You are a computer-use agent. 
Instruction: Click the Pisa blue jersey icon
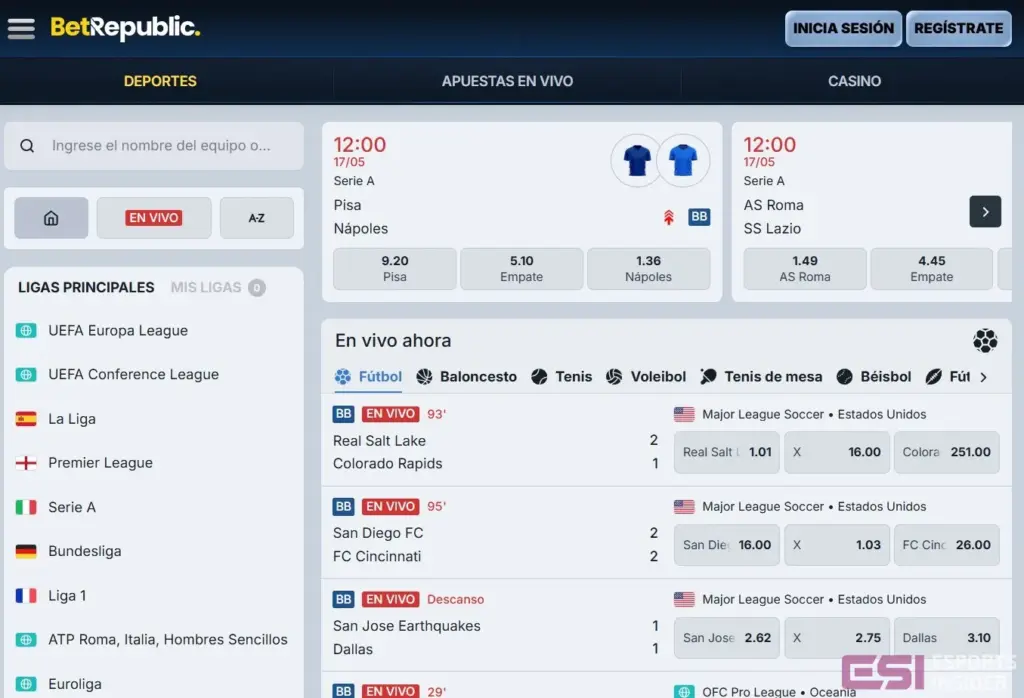[x=637, y=160]
